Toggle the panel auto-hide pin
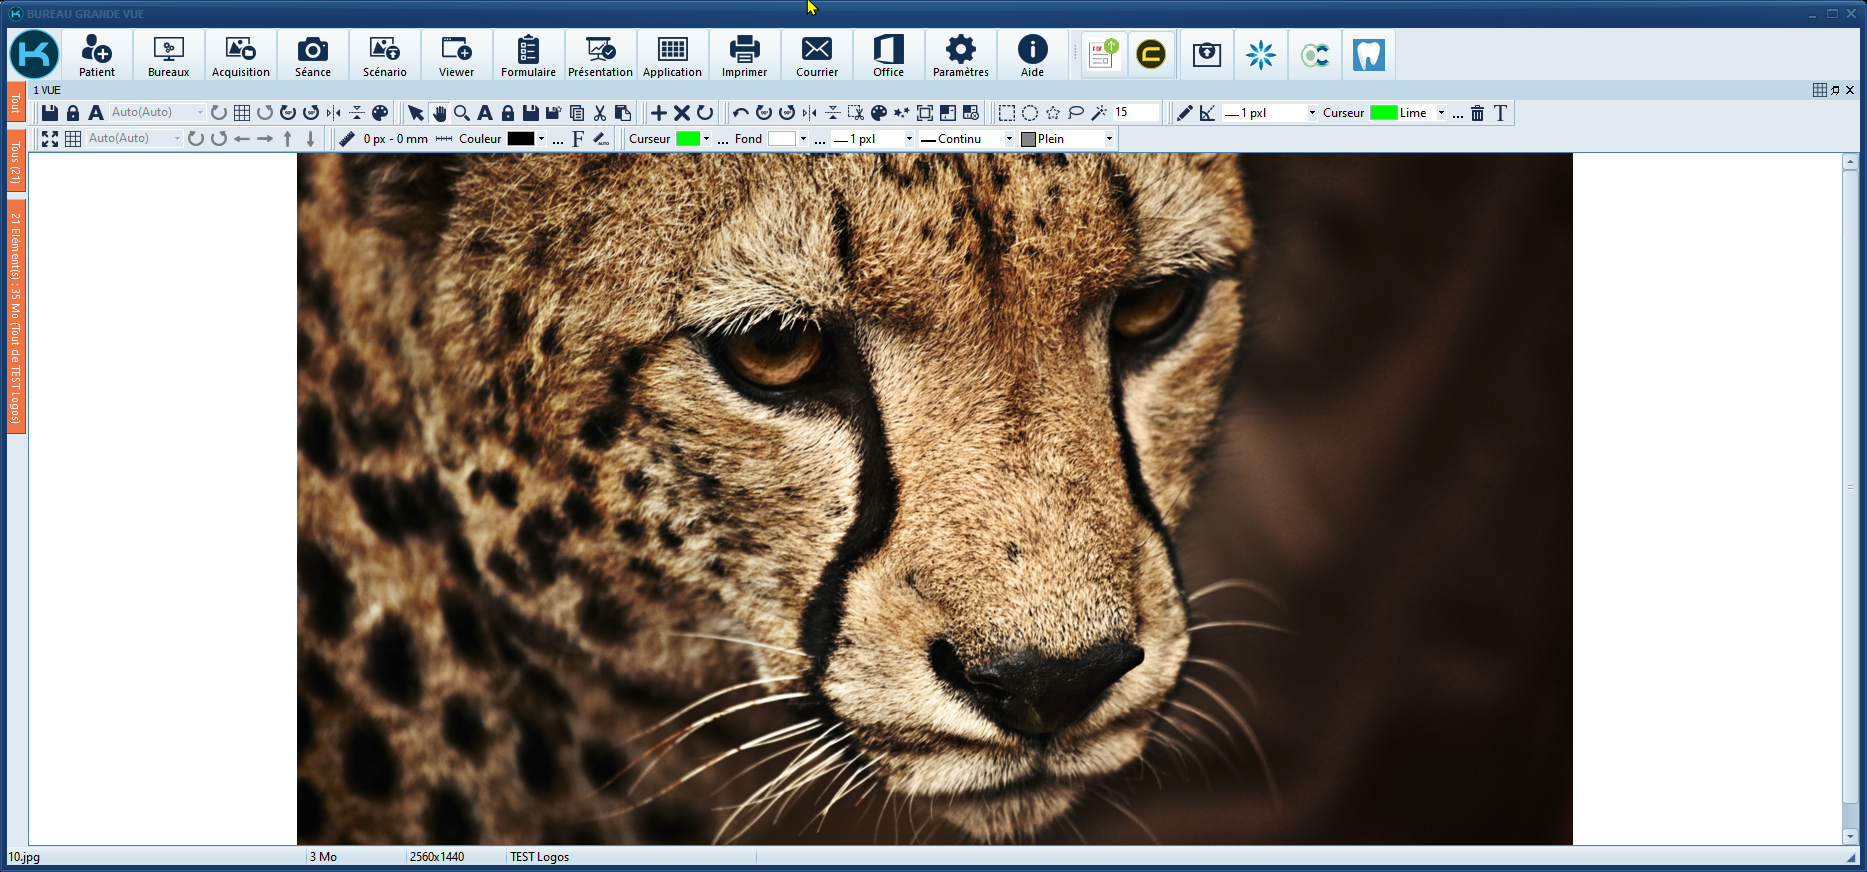The image size is (1867, 872). coord(1835,90)
